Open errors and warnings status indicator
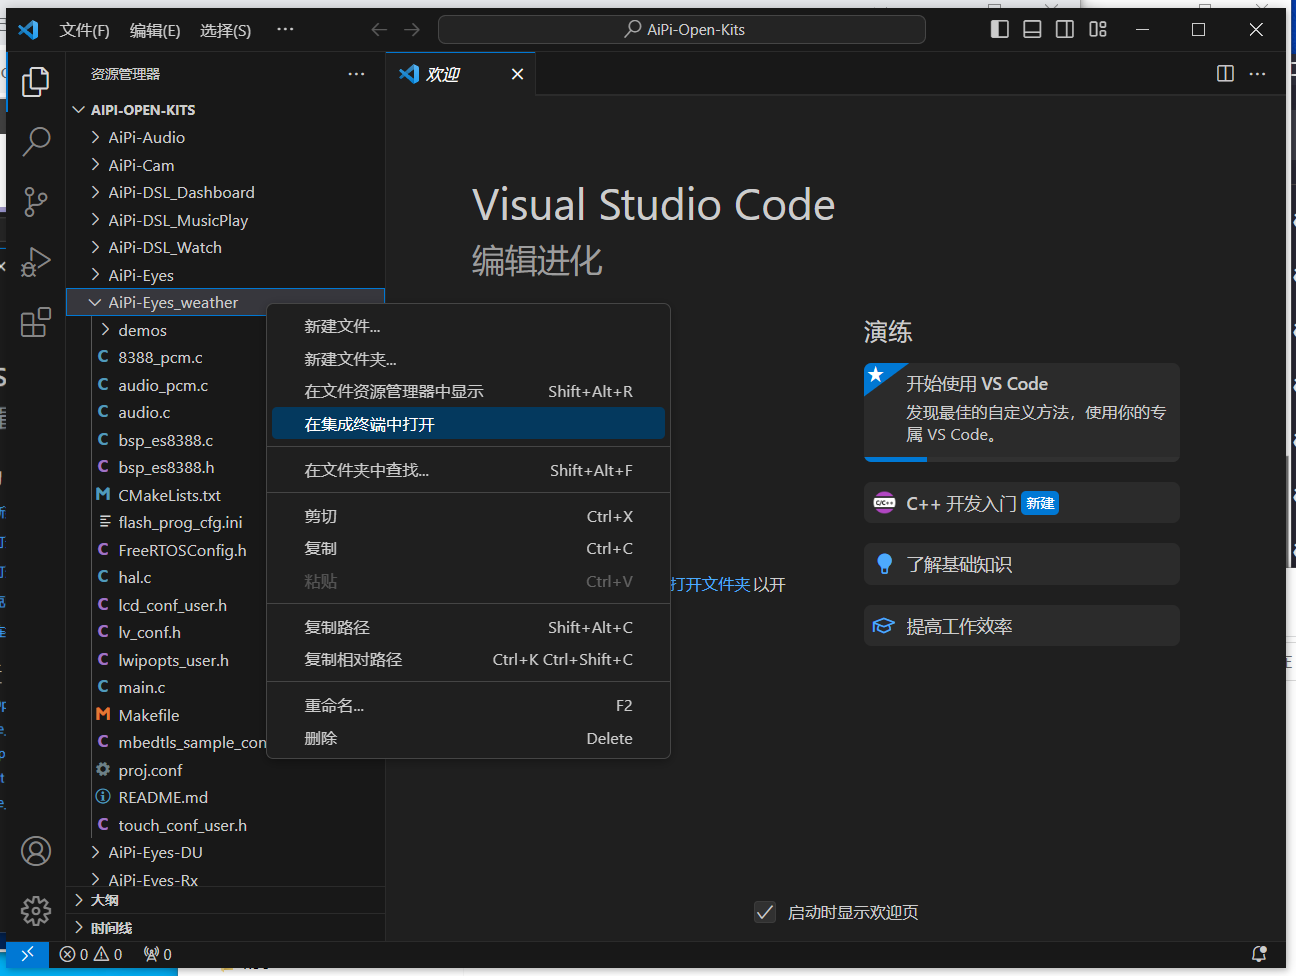 [x=91, y=954]
